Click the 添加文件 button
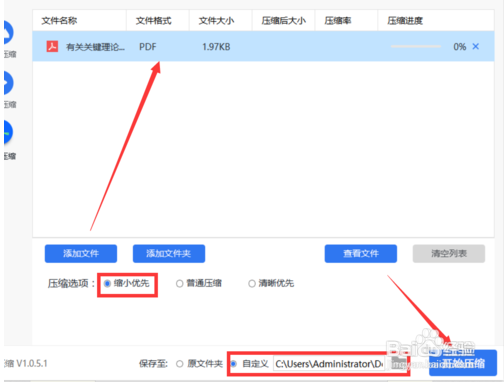 click(81, 254)
